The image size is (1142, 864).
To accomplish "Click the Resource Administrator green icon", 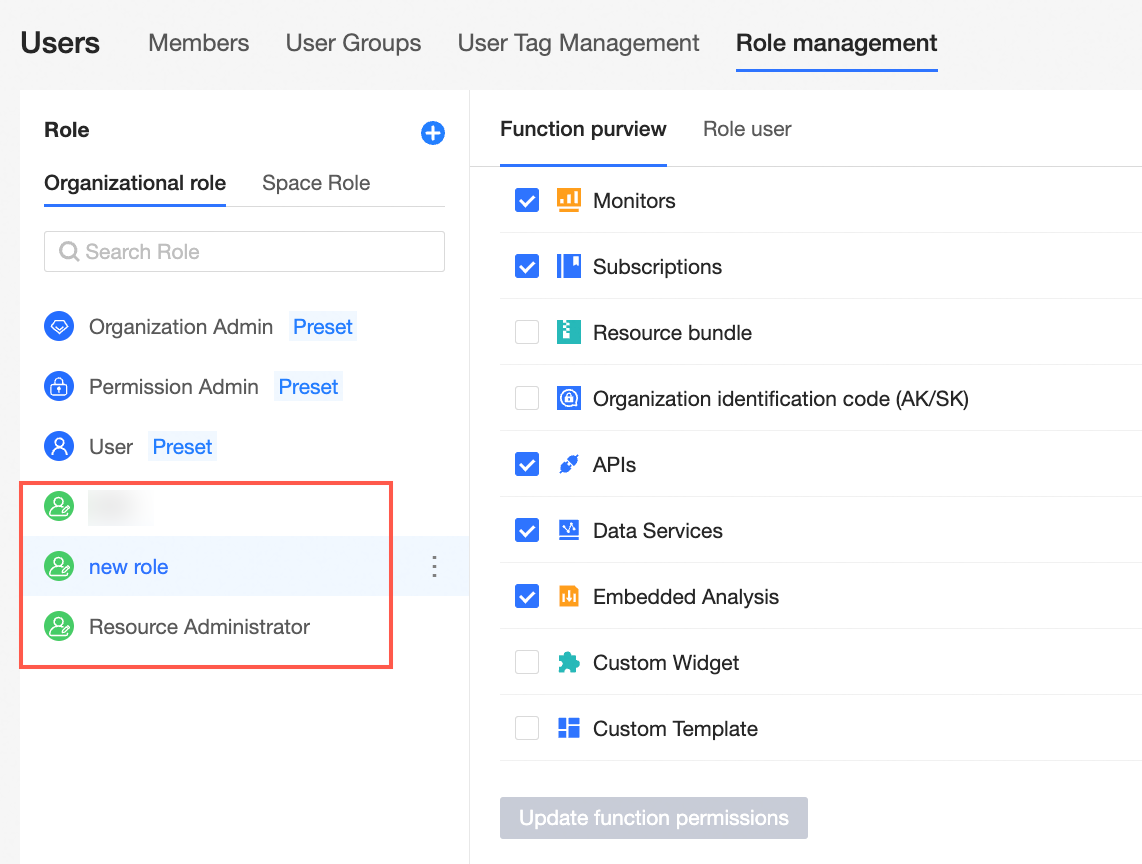I will point(59,627).
